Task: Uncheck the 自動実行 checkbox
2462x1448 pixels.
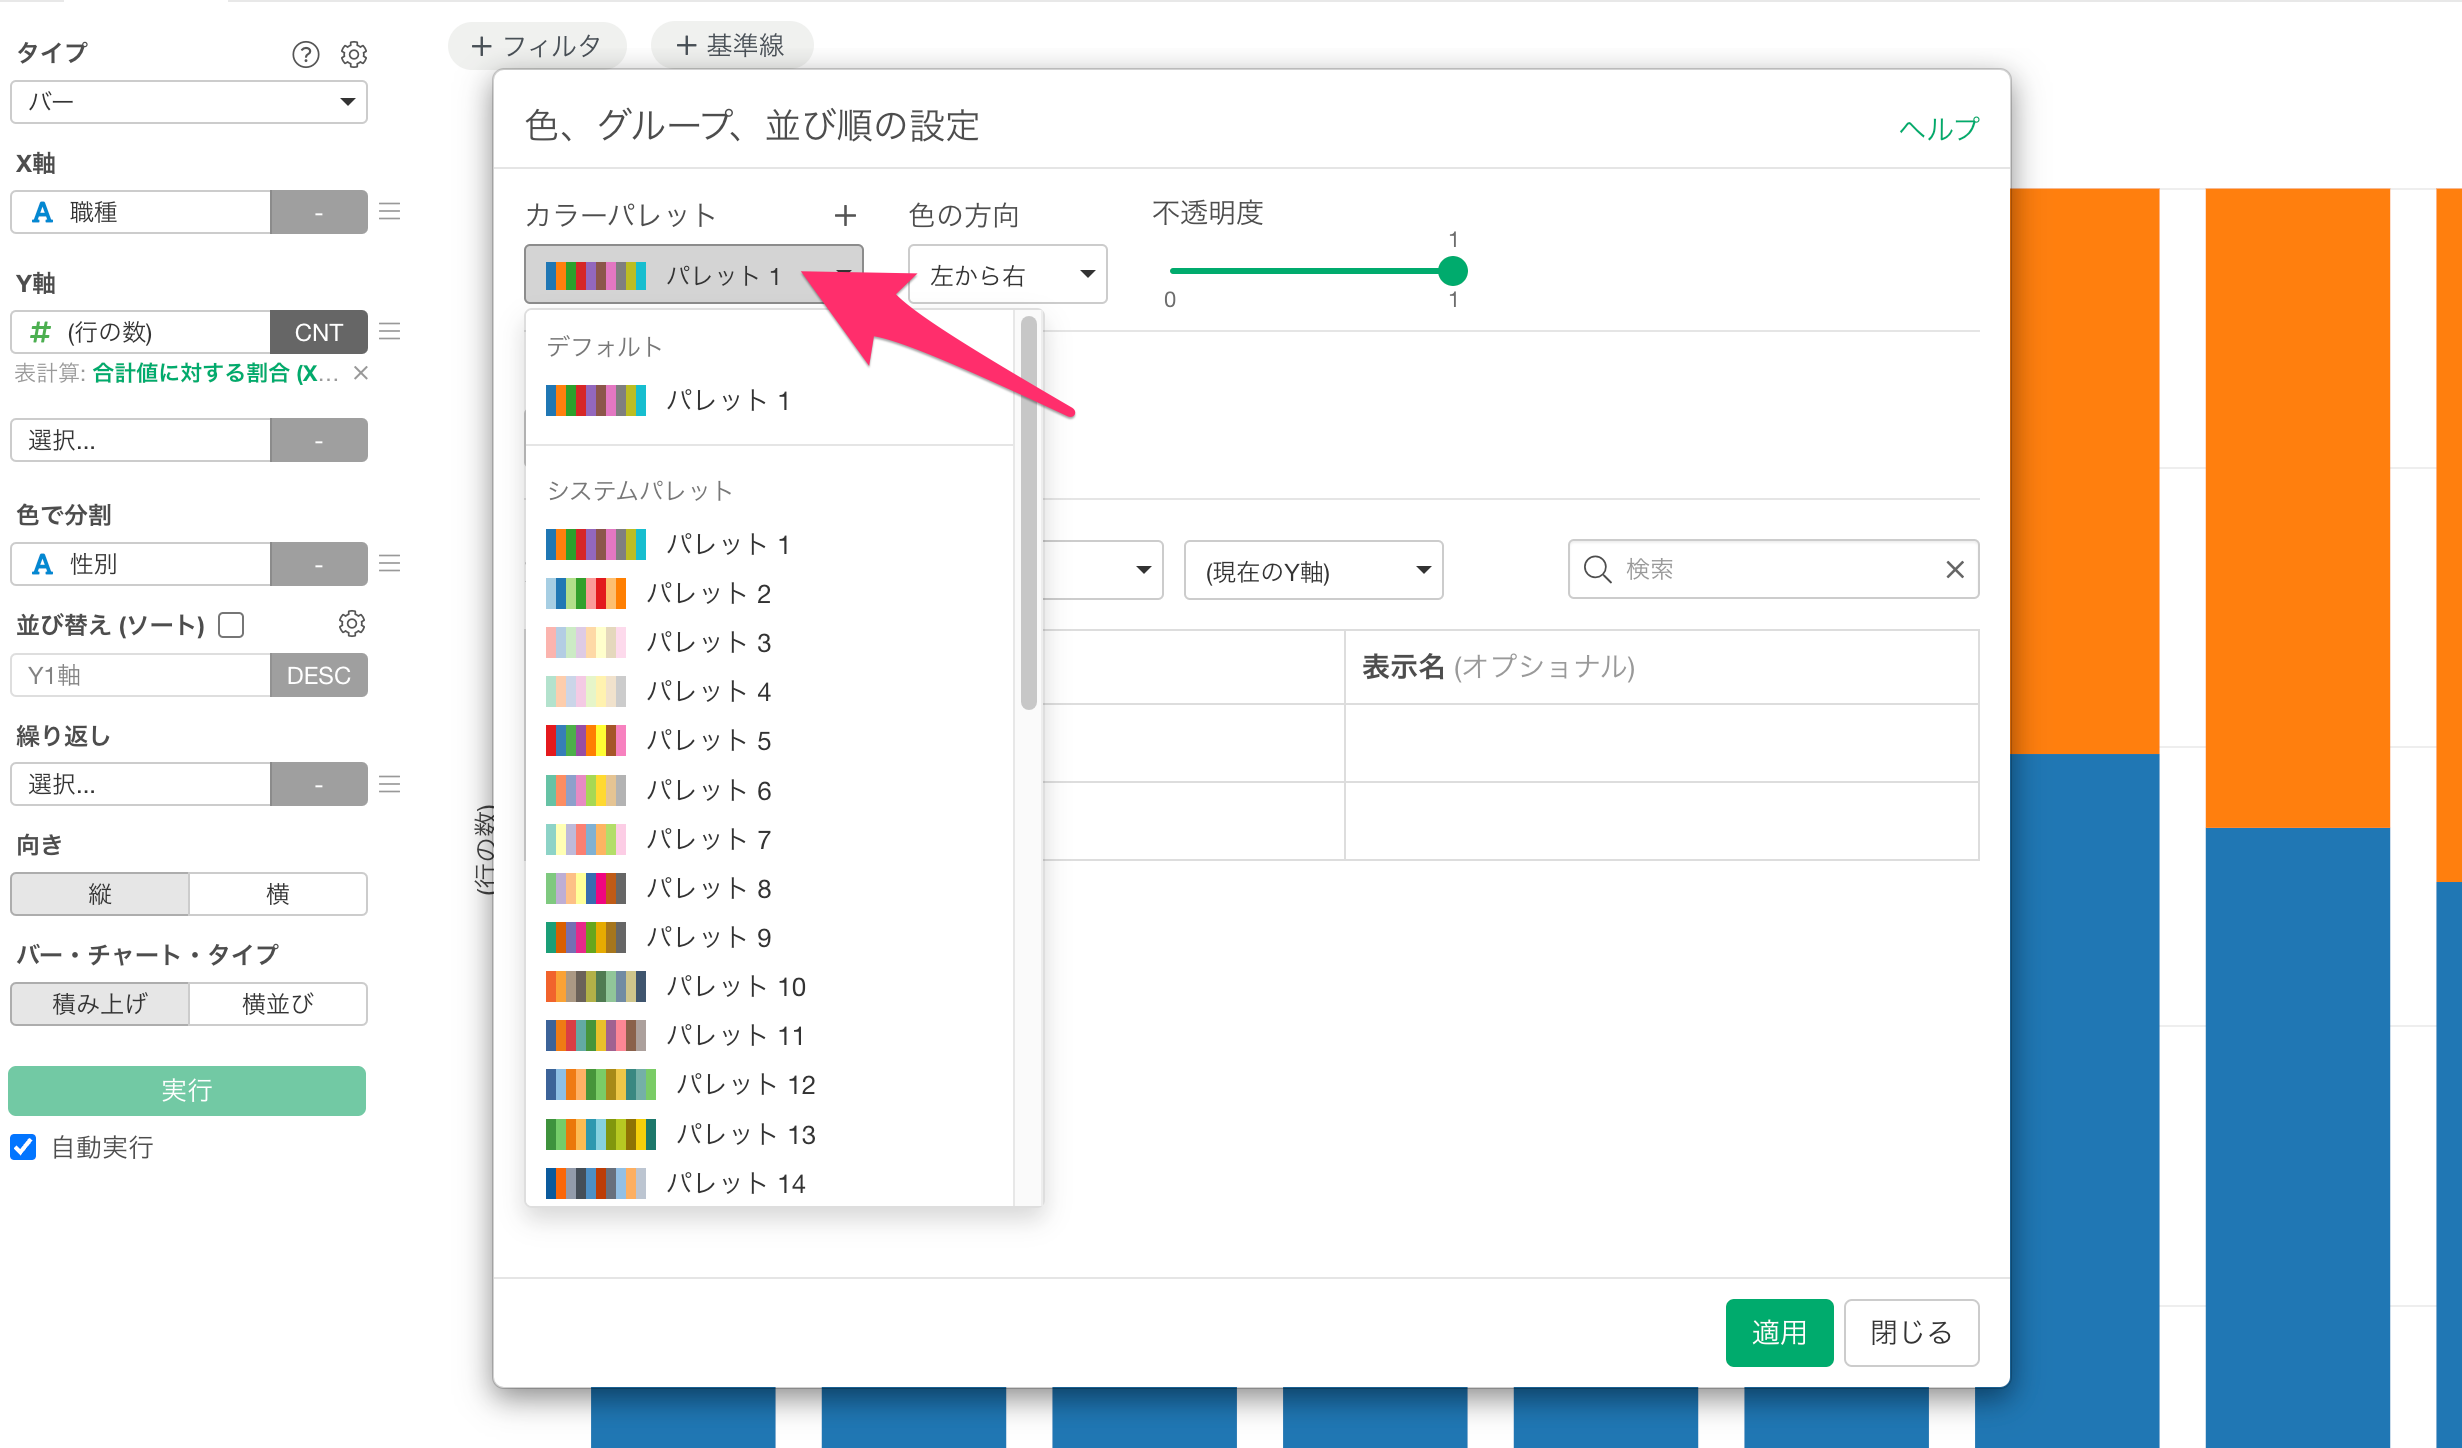Action: [x=24, y=1147]
